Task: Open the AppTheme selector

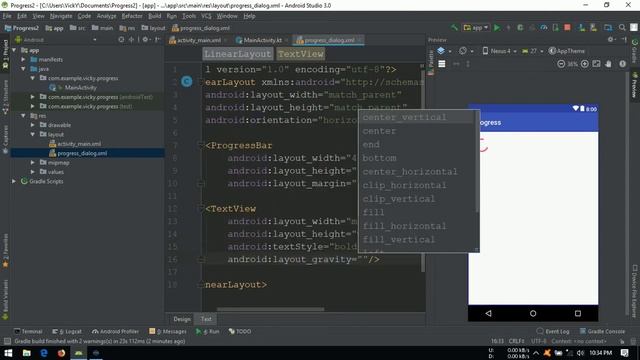Action: [567, 51]
